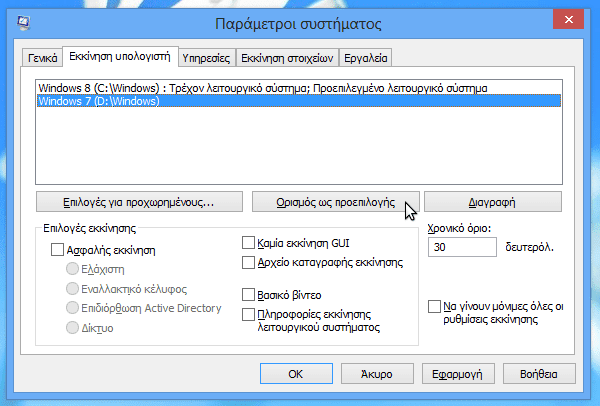The height and width of the screenshot is (406, 600).
Task: Open help with Βοήθεια button
Action: [539, 373]
